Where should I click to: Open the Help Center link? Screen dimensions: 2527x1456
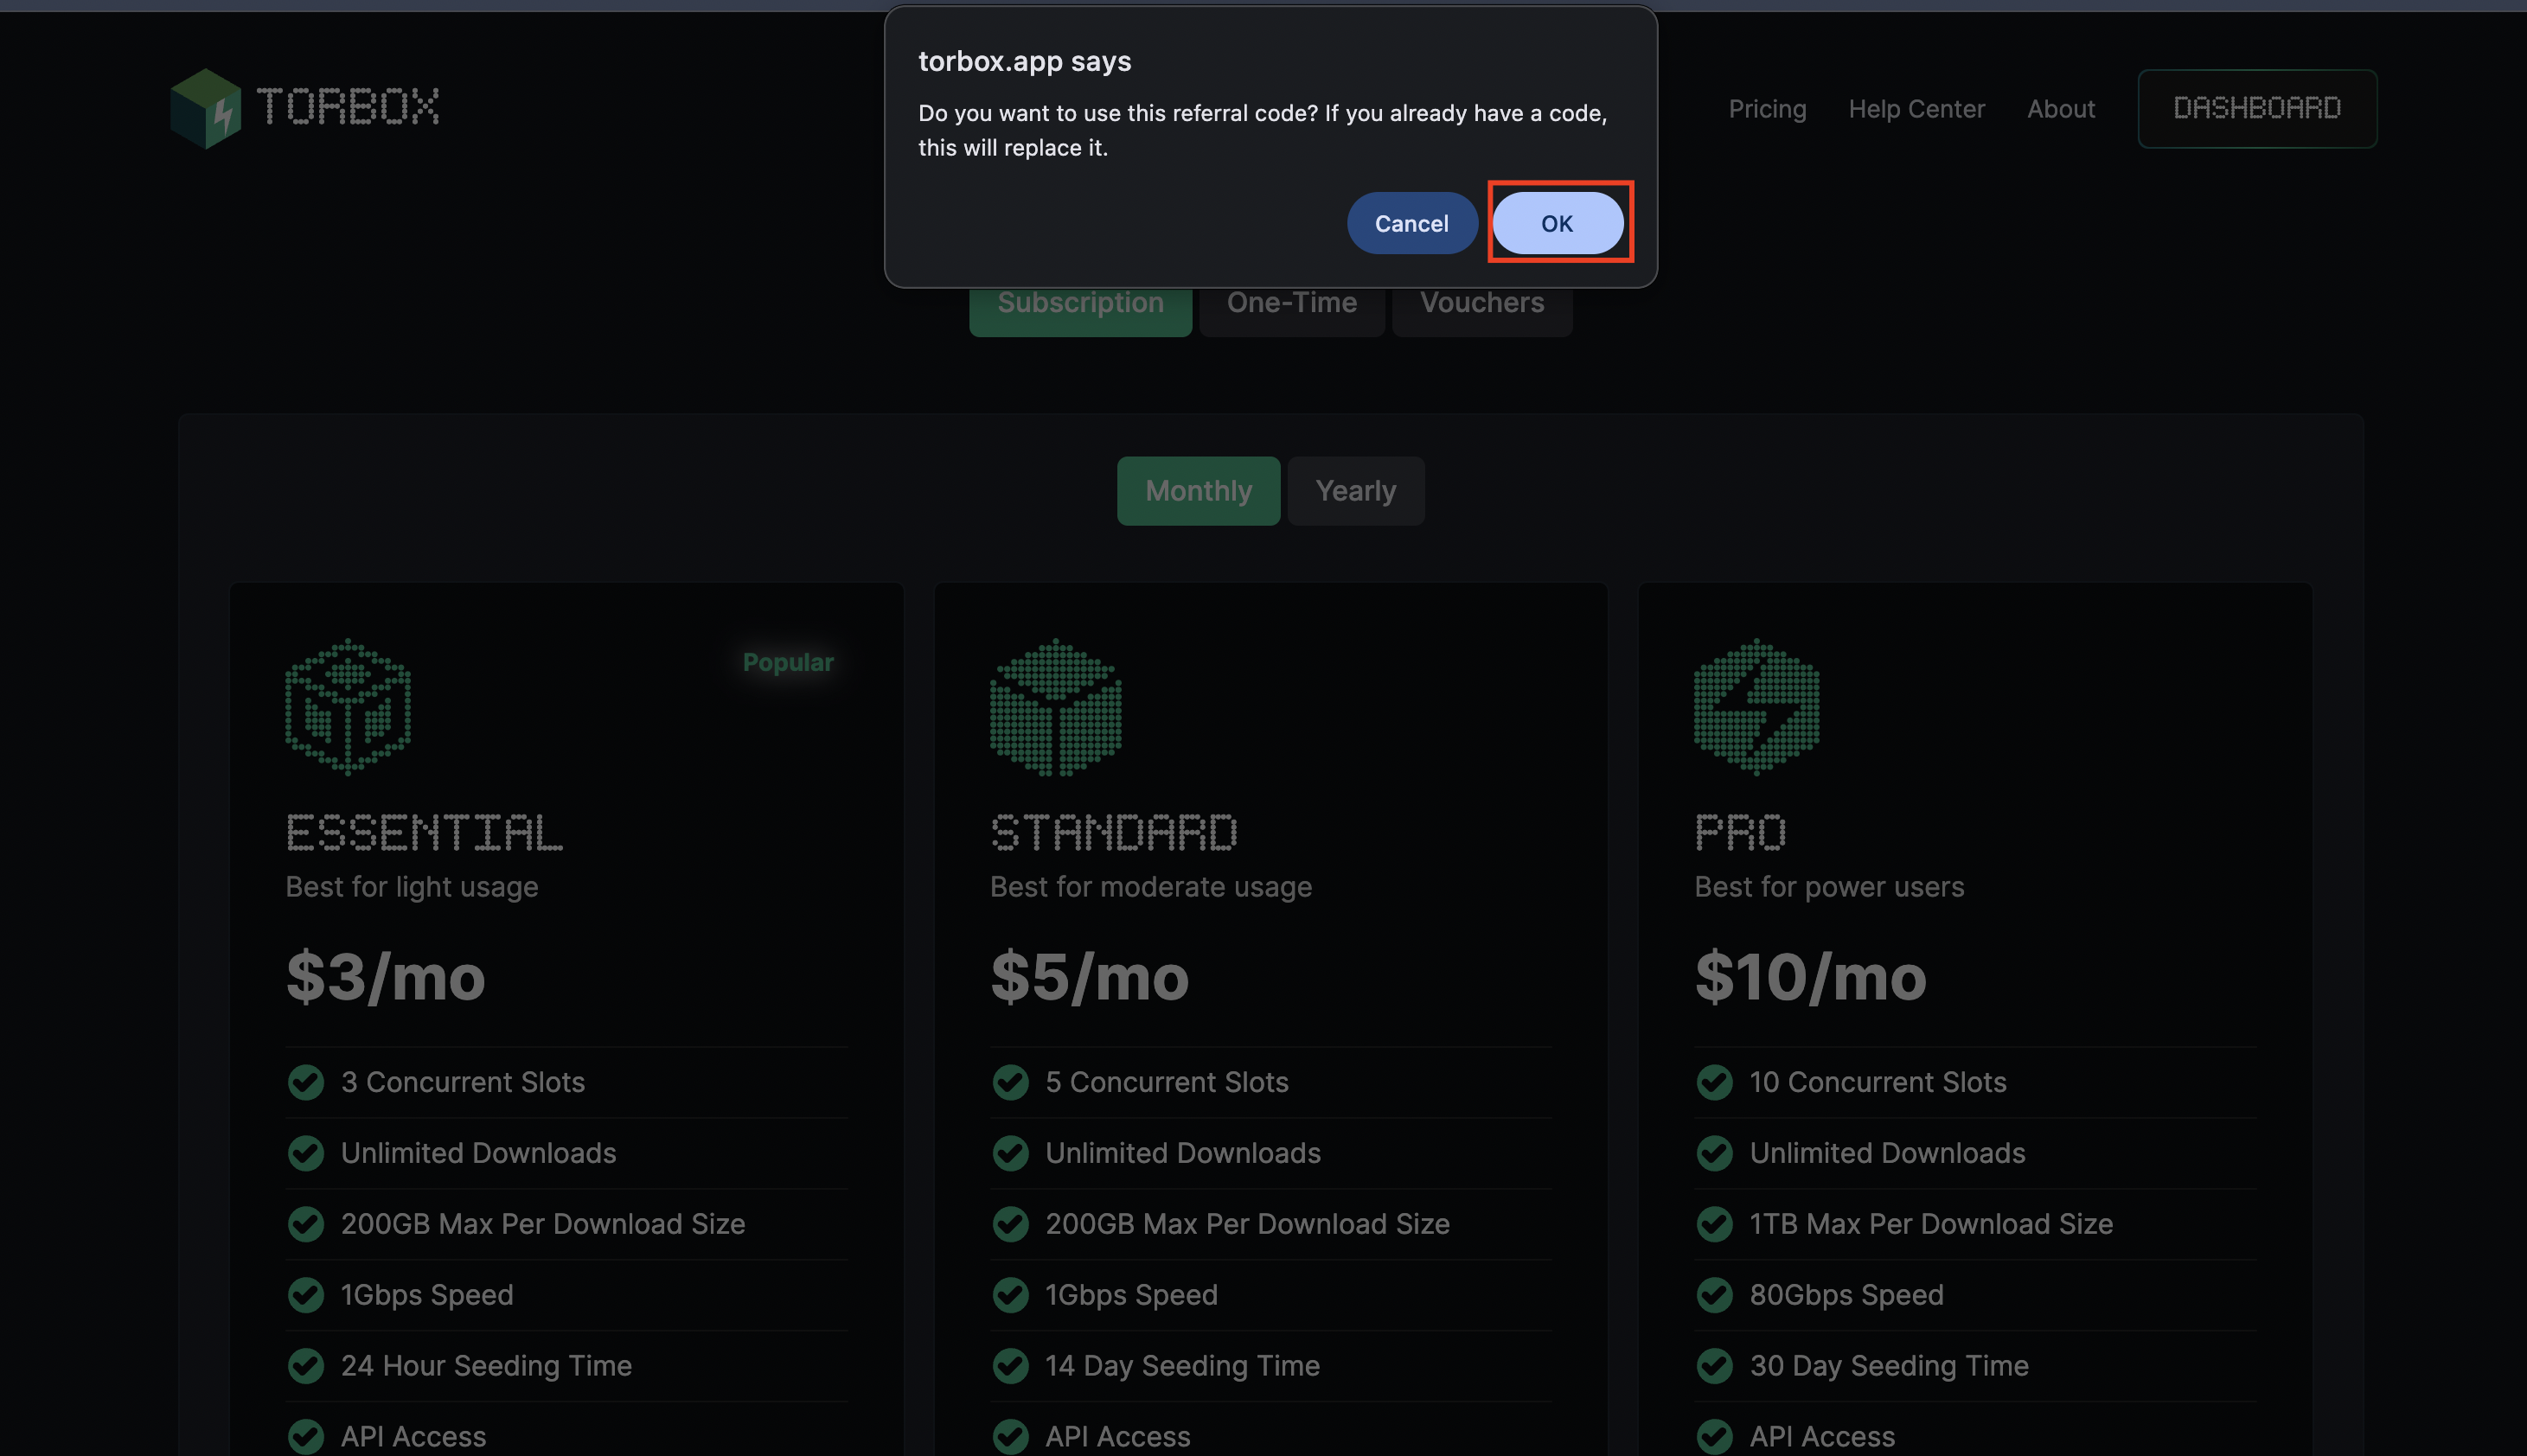point(1916,108)
